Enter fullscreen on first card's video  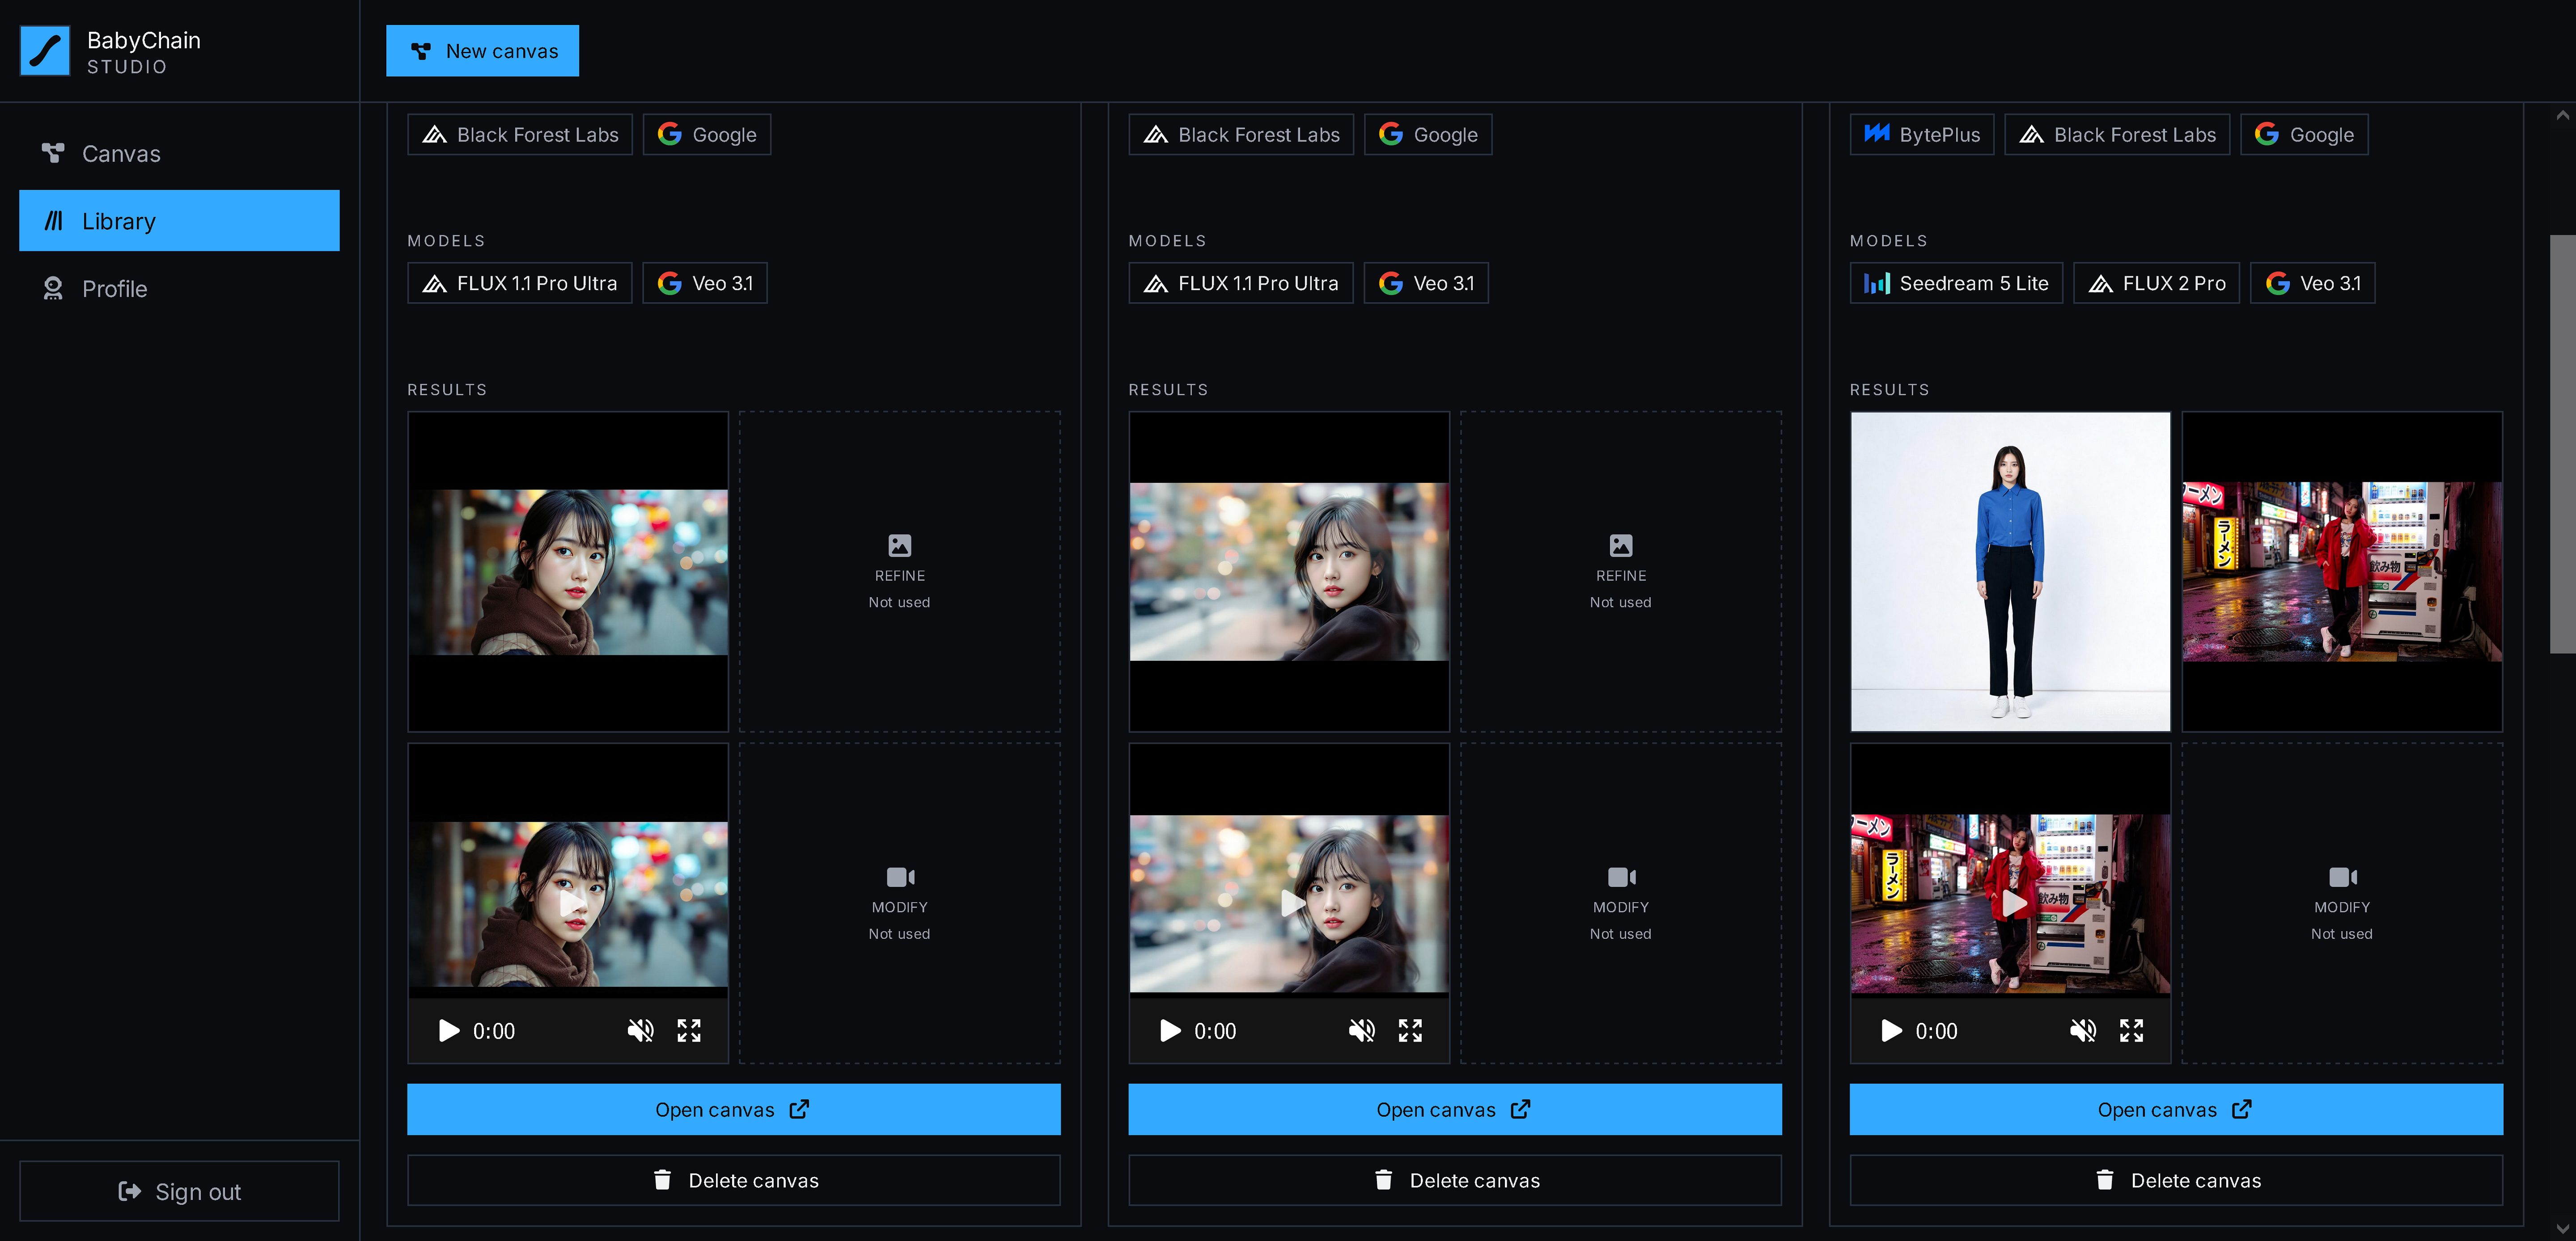click(689, 1031)
